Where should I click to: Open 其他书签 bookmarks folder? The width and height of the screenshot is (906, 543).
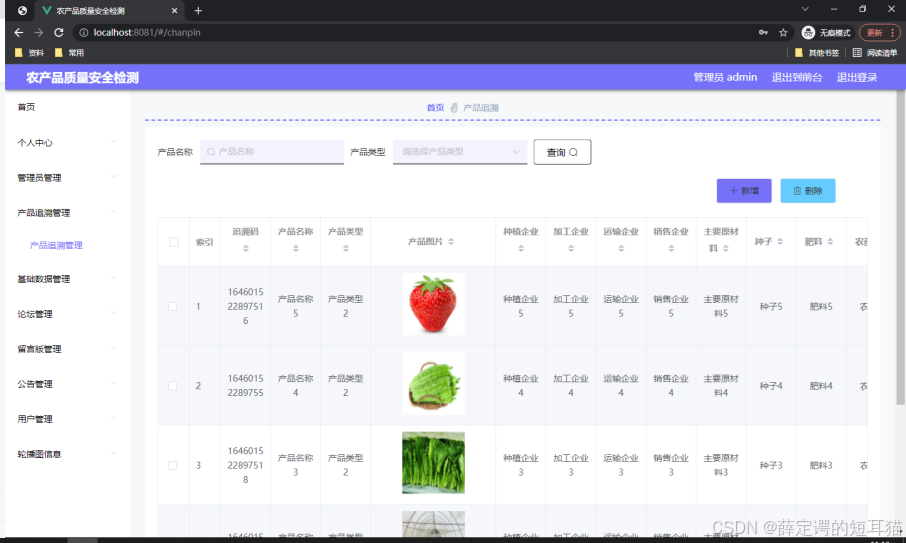click(817, 53)
